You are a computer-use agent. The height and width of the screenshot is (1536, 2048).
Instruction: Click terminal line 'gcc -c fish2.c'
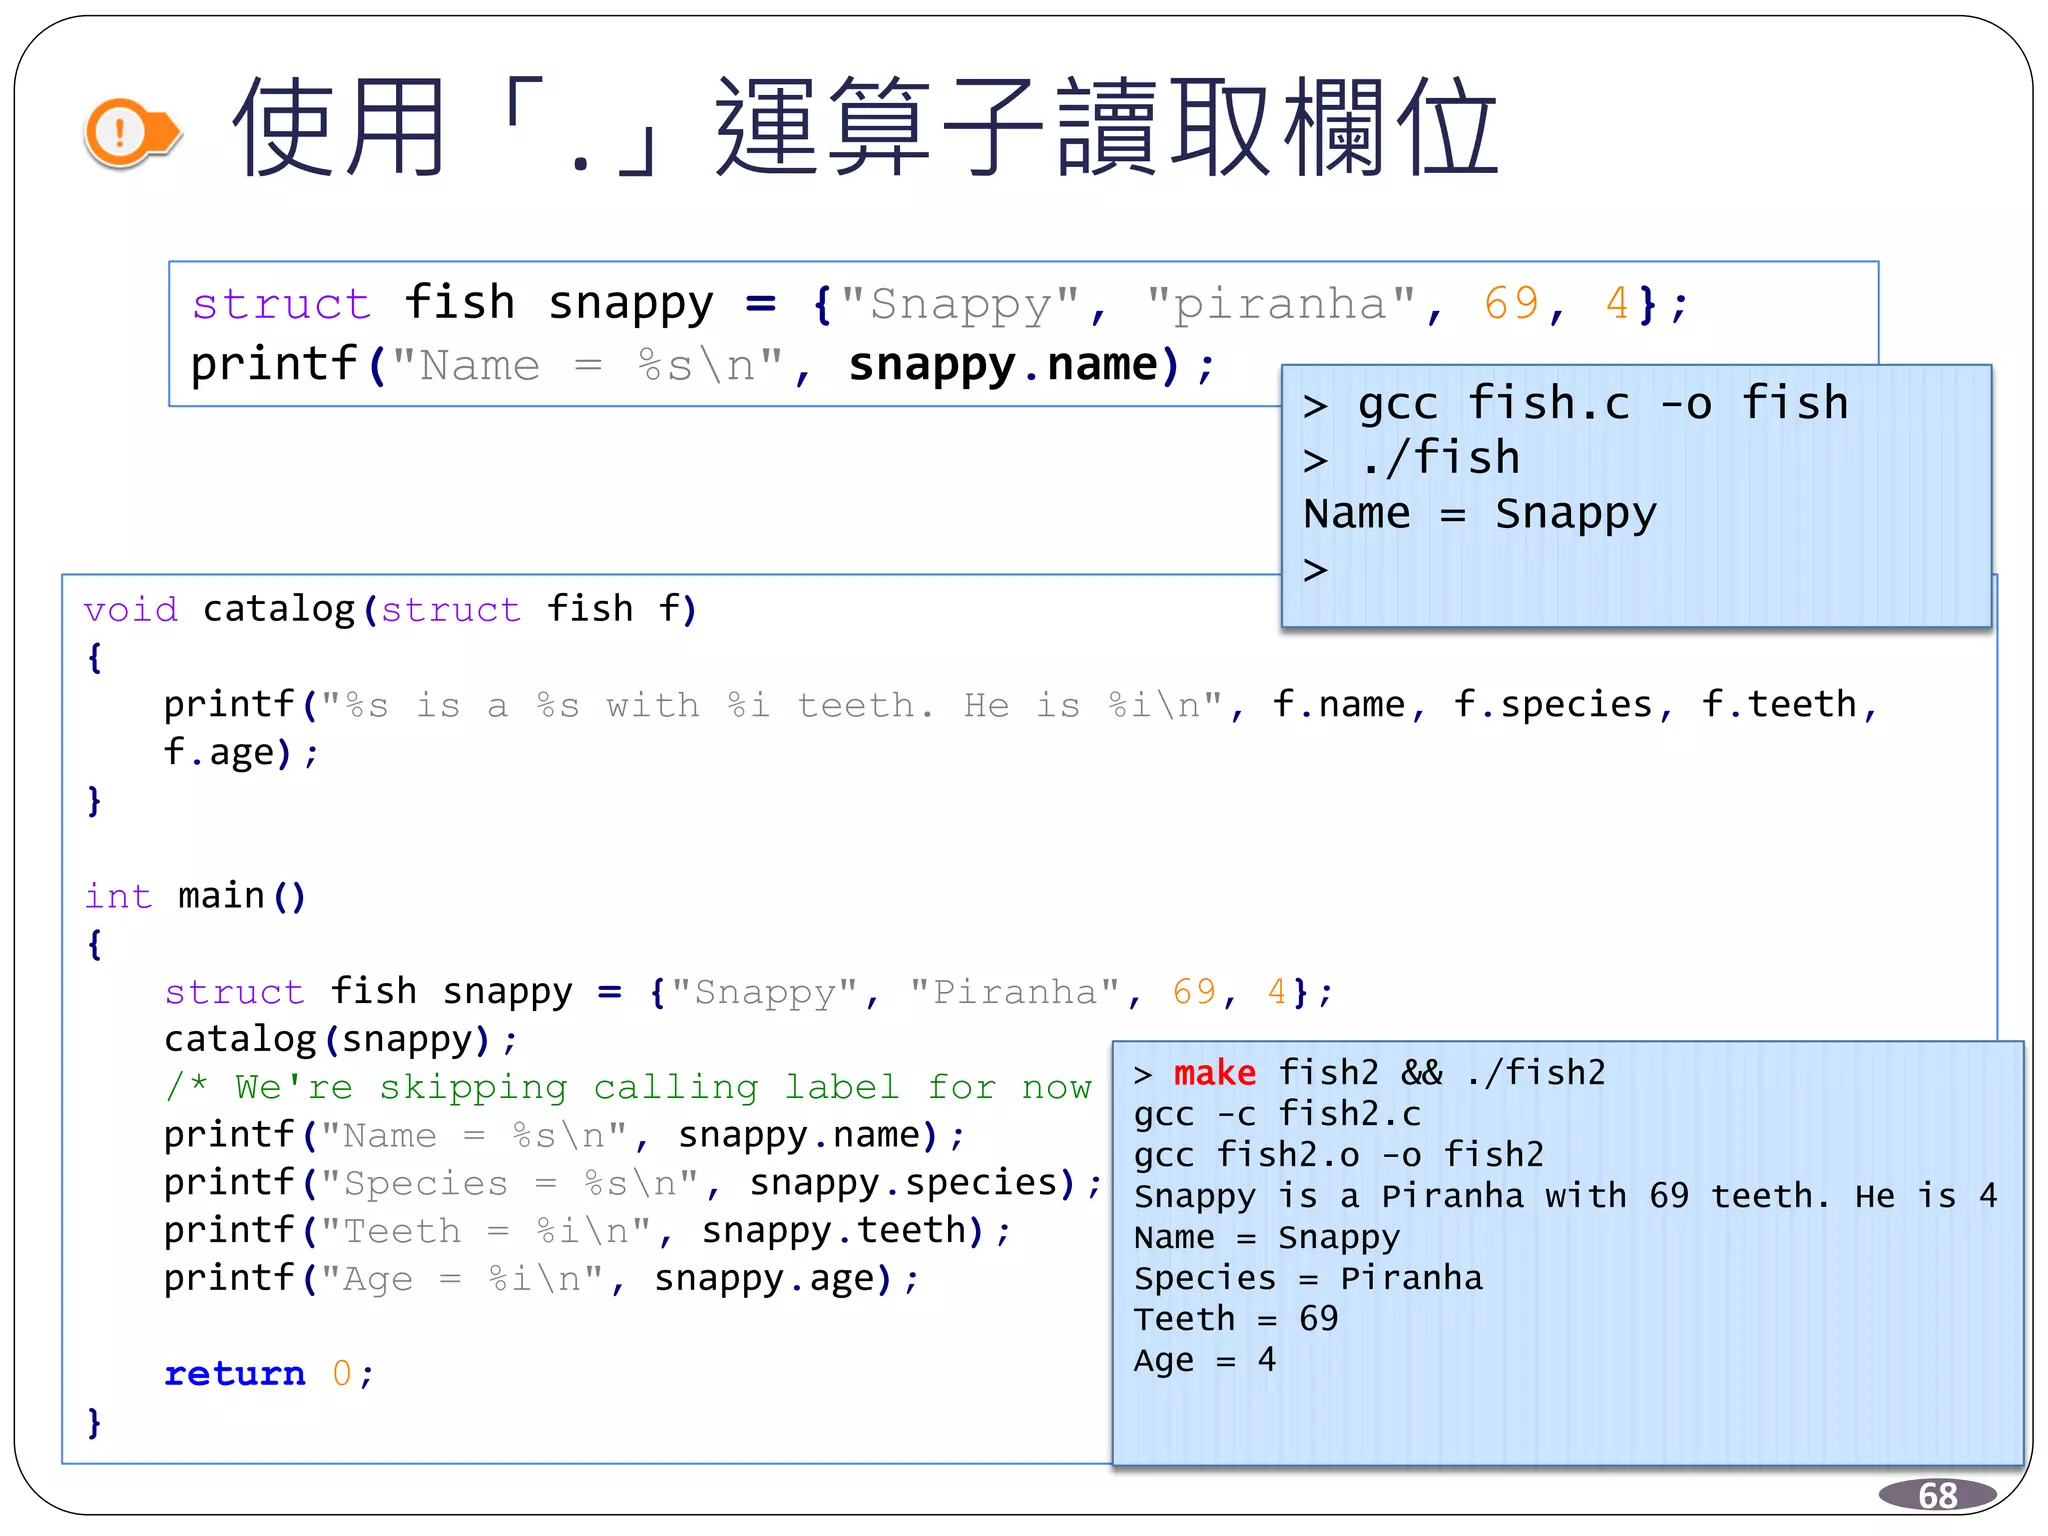pos(1277,1114)
